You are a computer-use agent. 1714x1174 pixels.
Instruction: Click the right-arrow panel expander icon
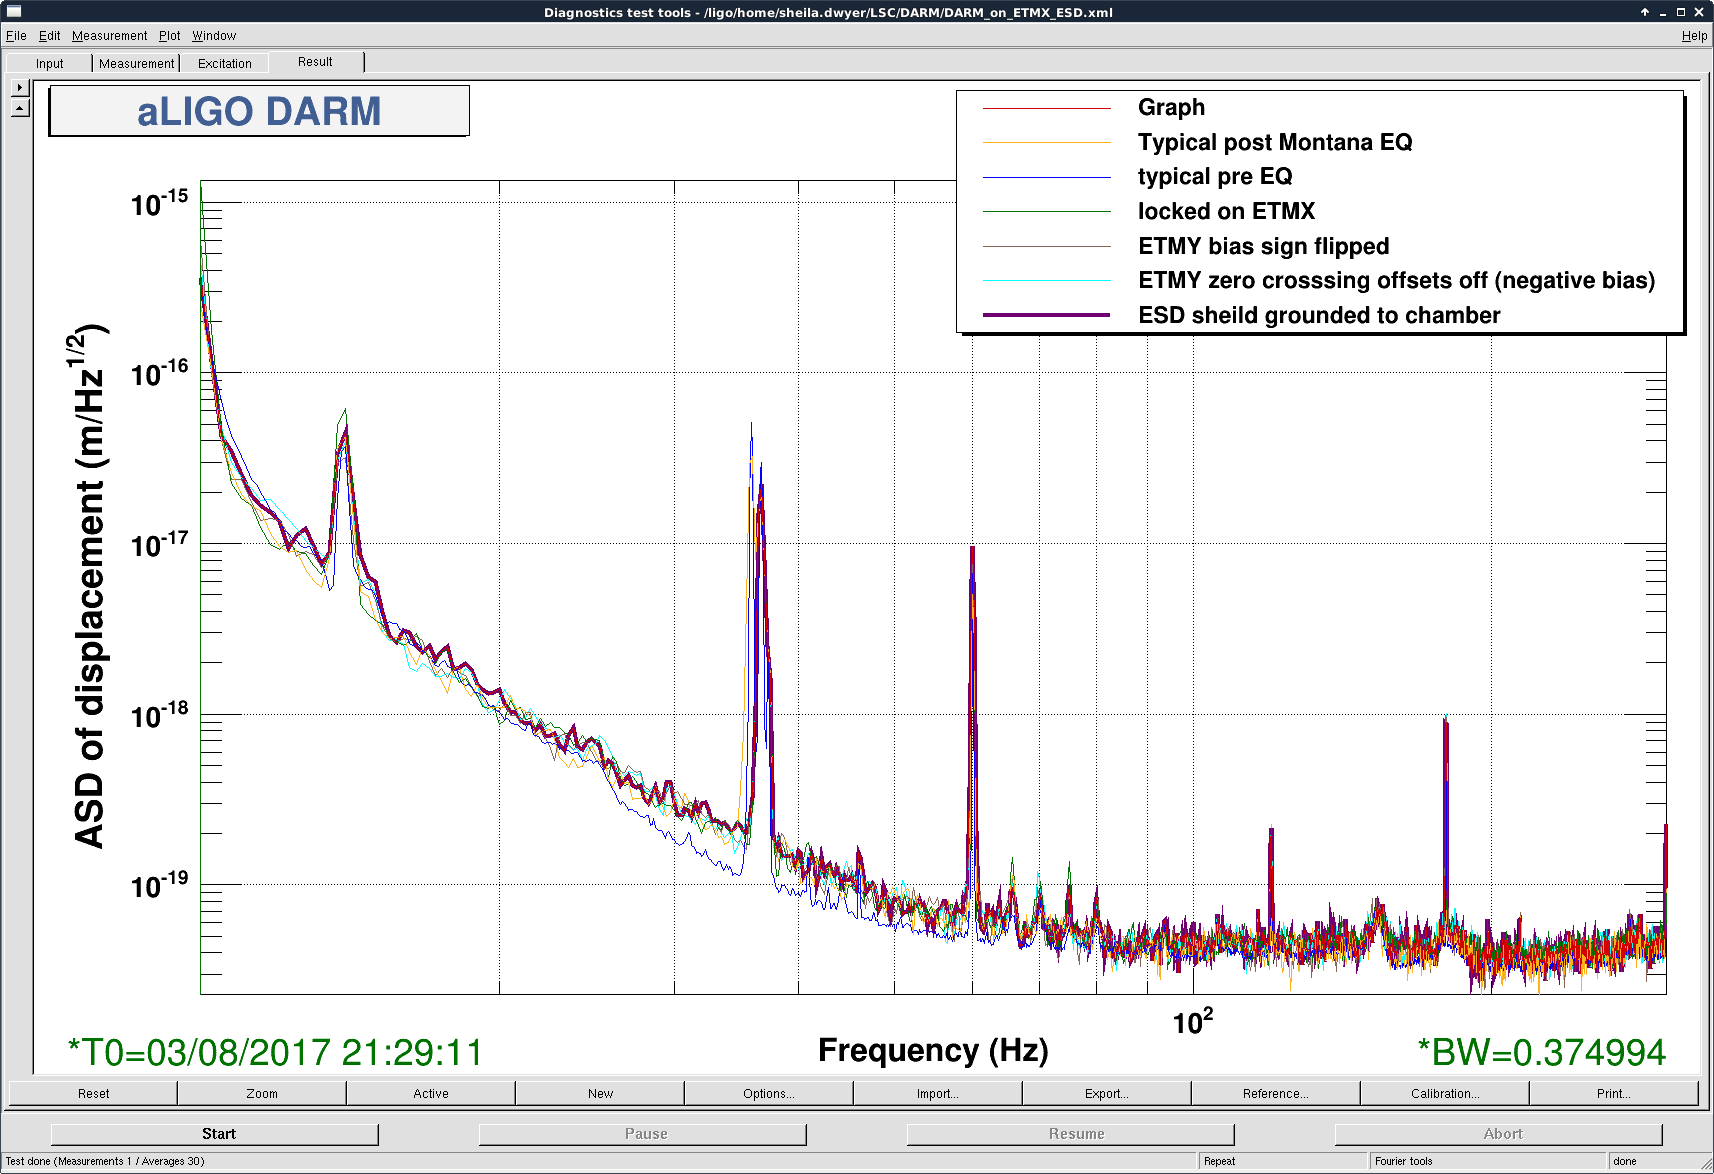20,87
